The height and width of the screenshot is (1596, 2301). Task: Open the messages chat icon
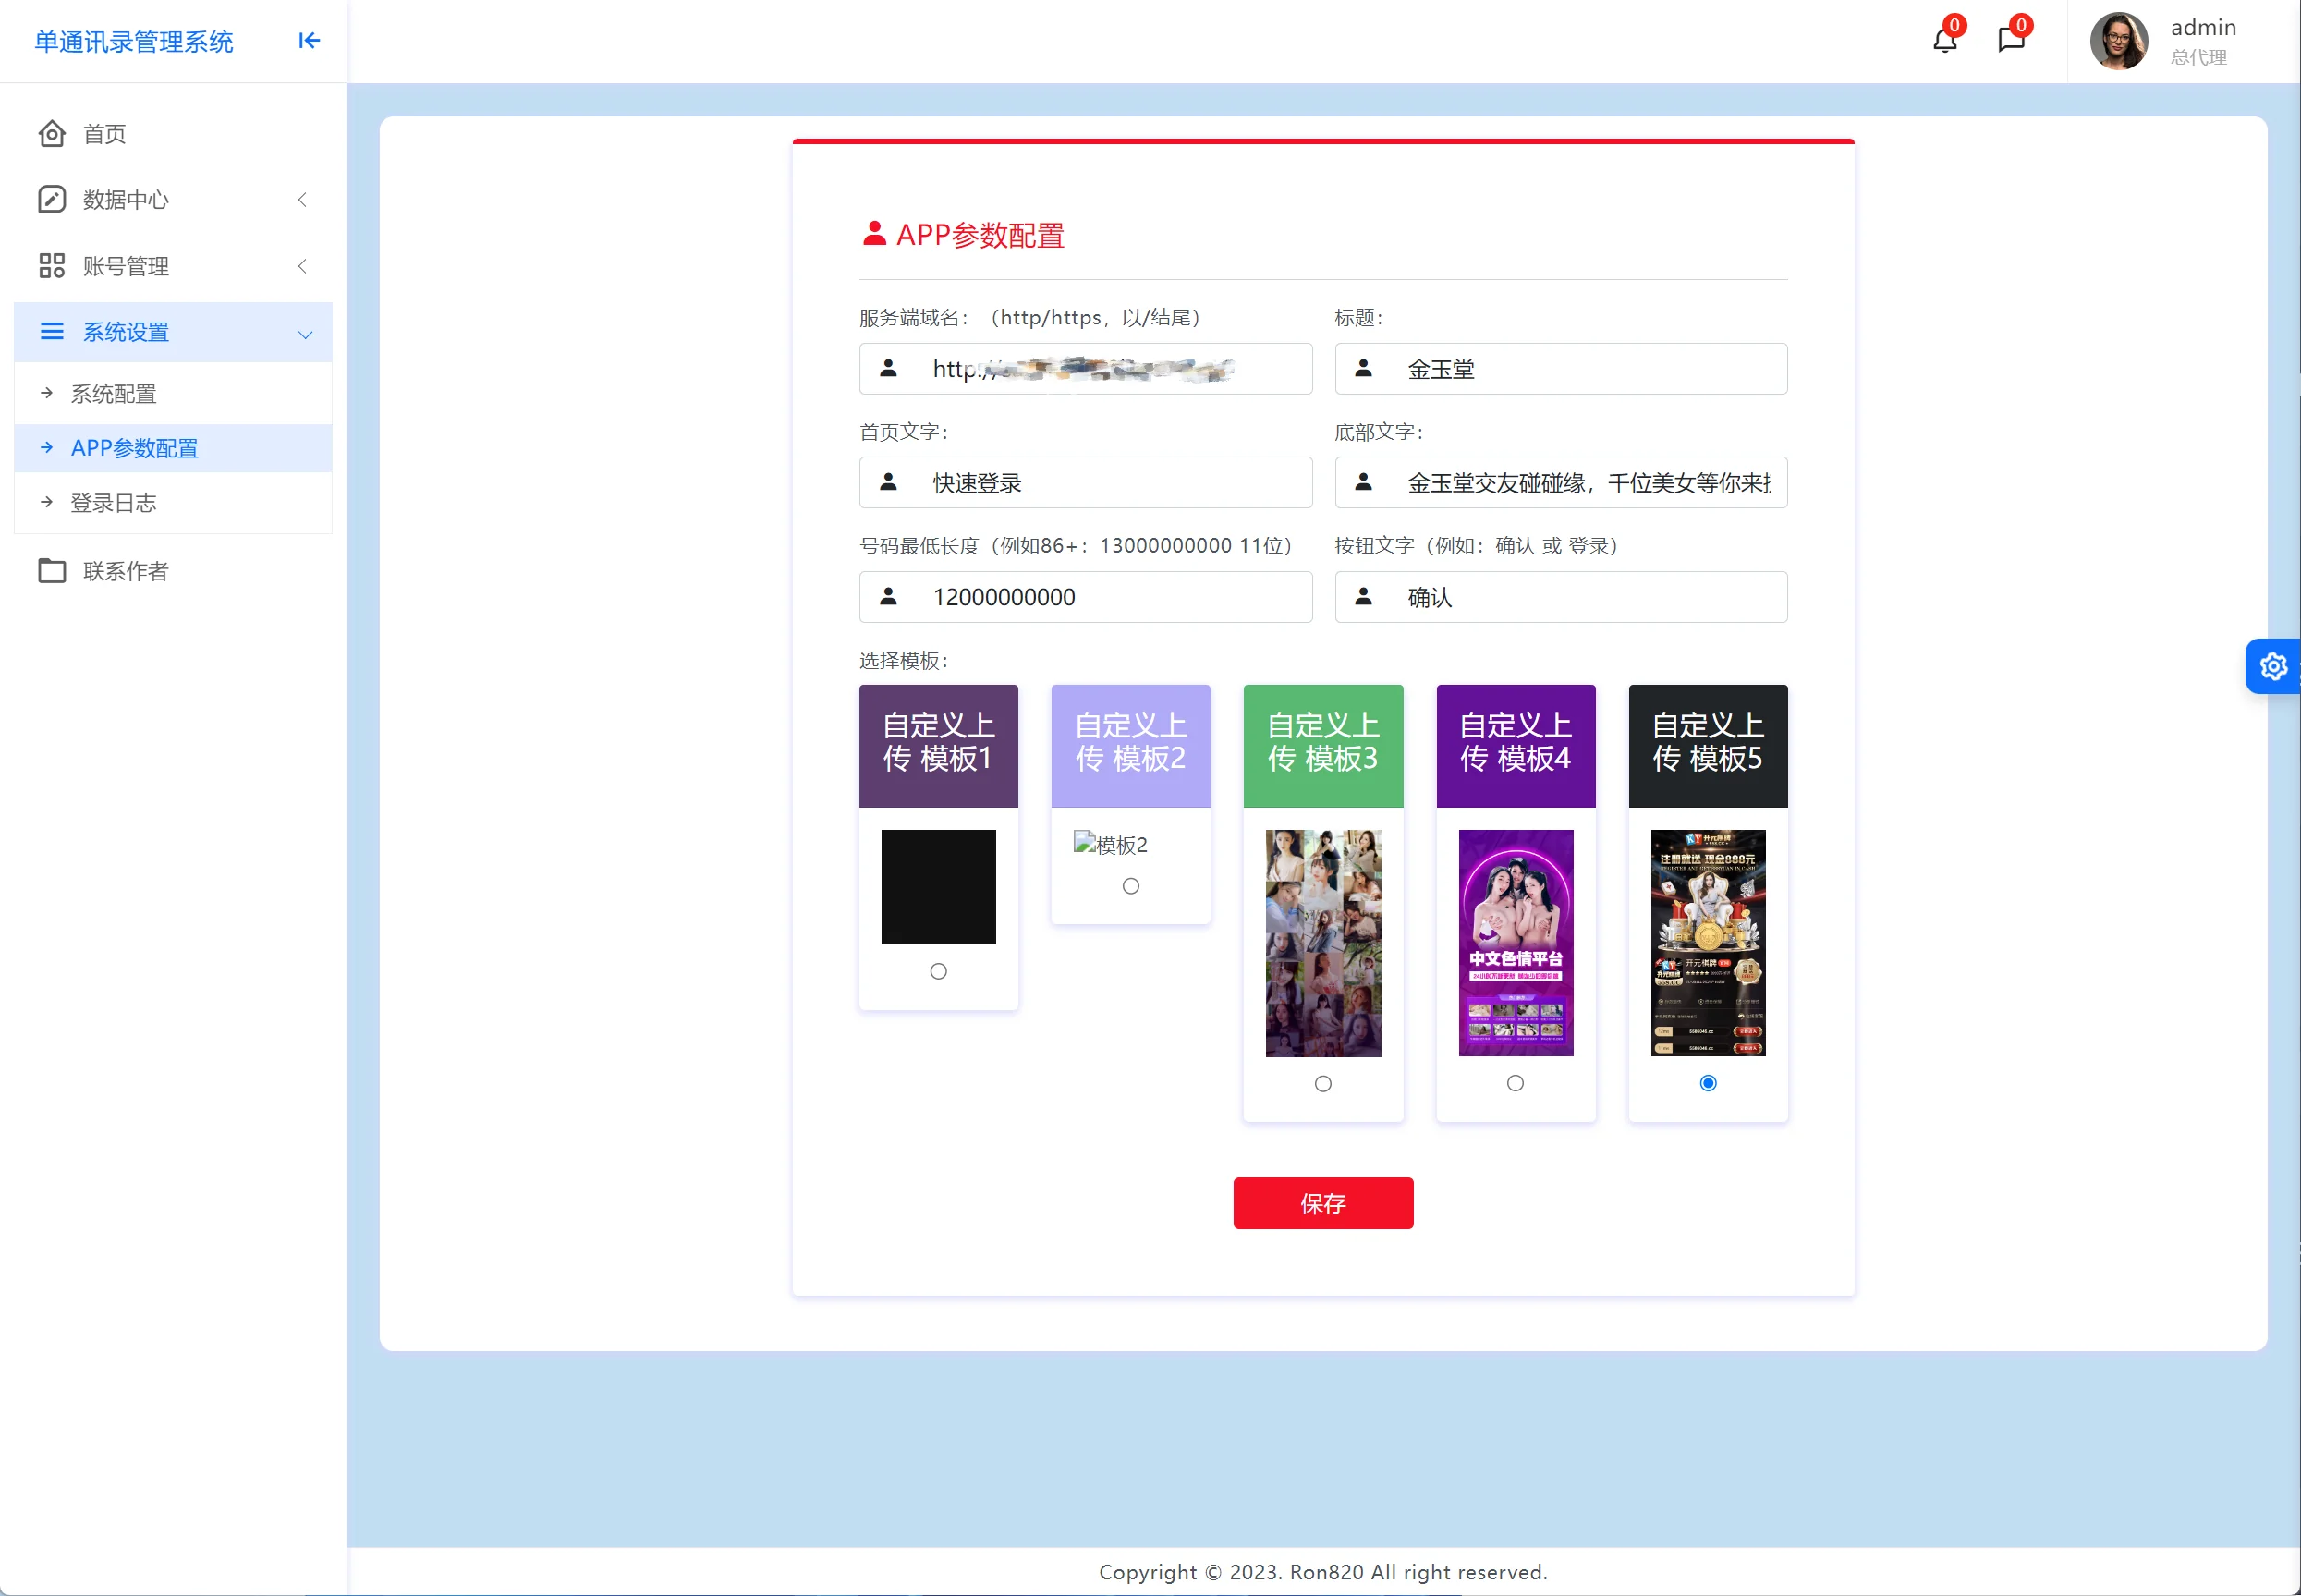tap(2010, 40)
